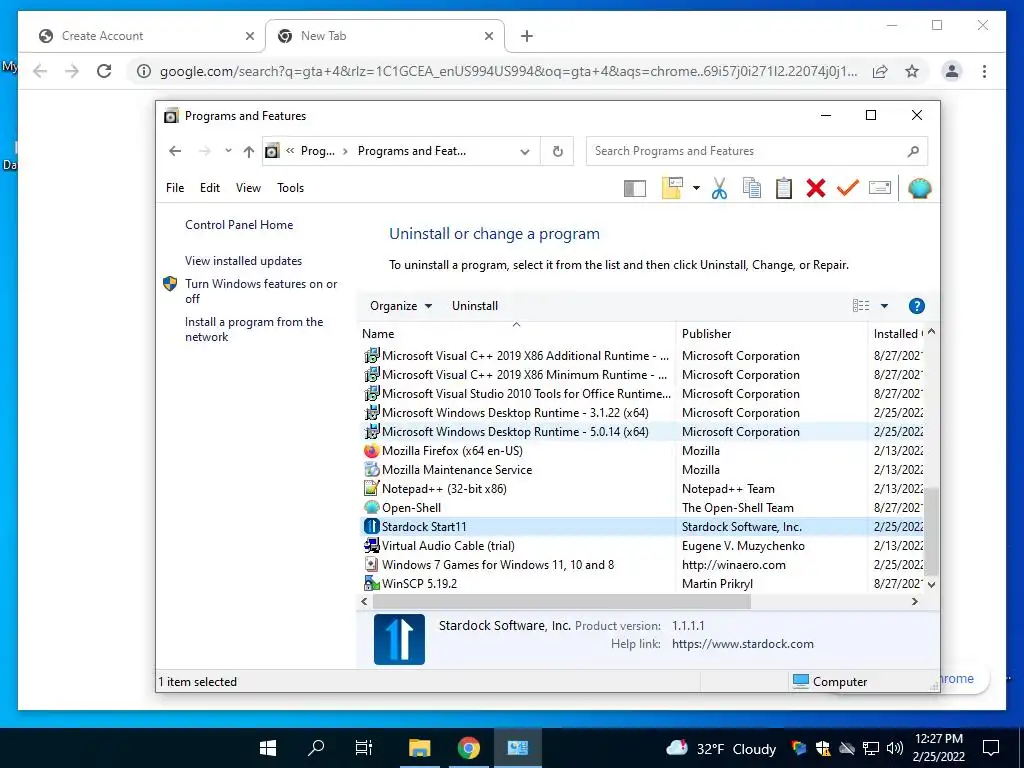Refresh the Programs and Features list
Image resolution: width=1024 pixels, height=768 pixels.
tap(558, 152)
